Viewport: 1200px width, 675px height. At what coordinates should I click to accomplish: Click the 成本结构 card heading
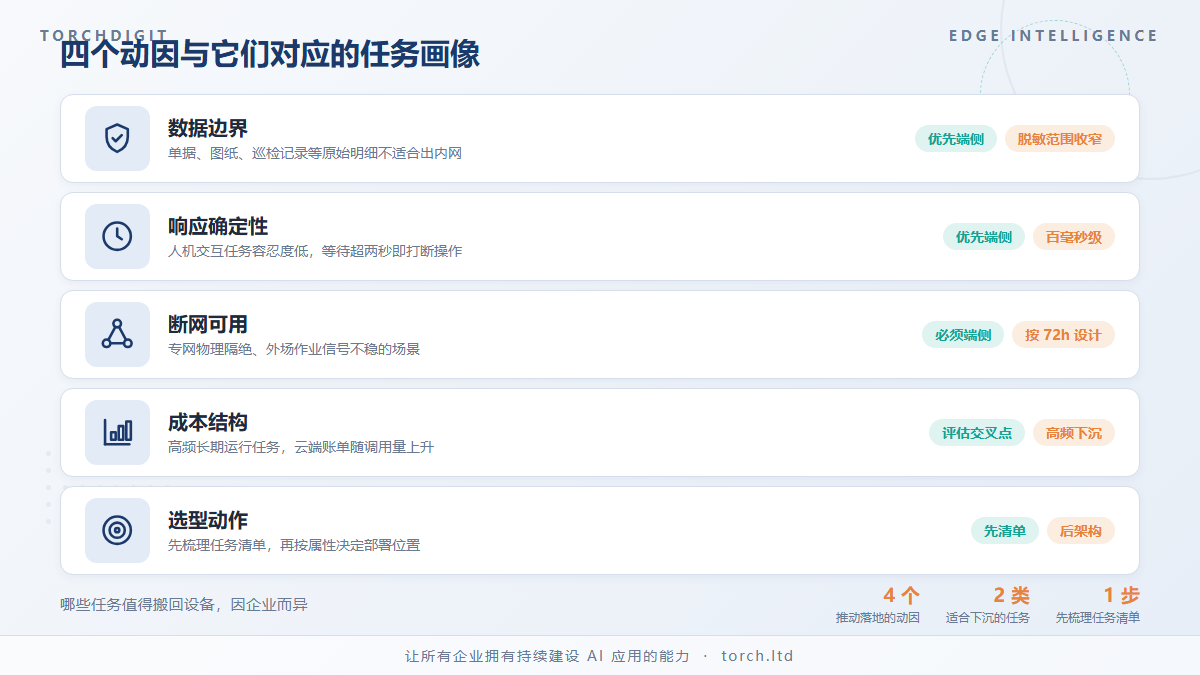pyautogui.click(x=208, y=422)
